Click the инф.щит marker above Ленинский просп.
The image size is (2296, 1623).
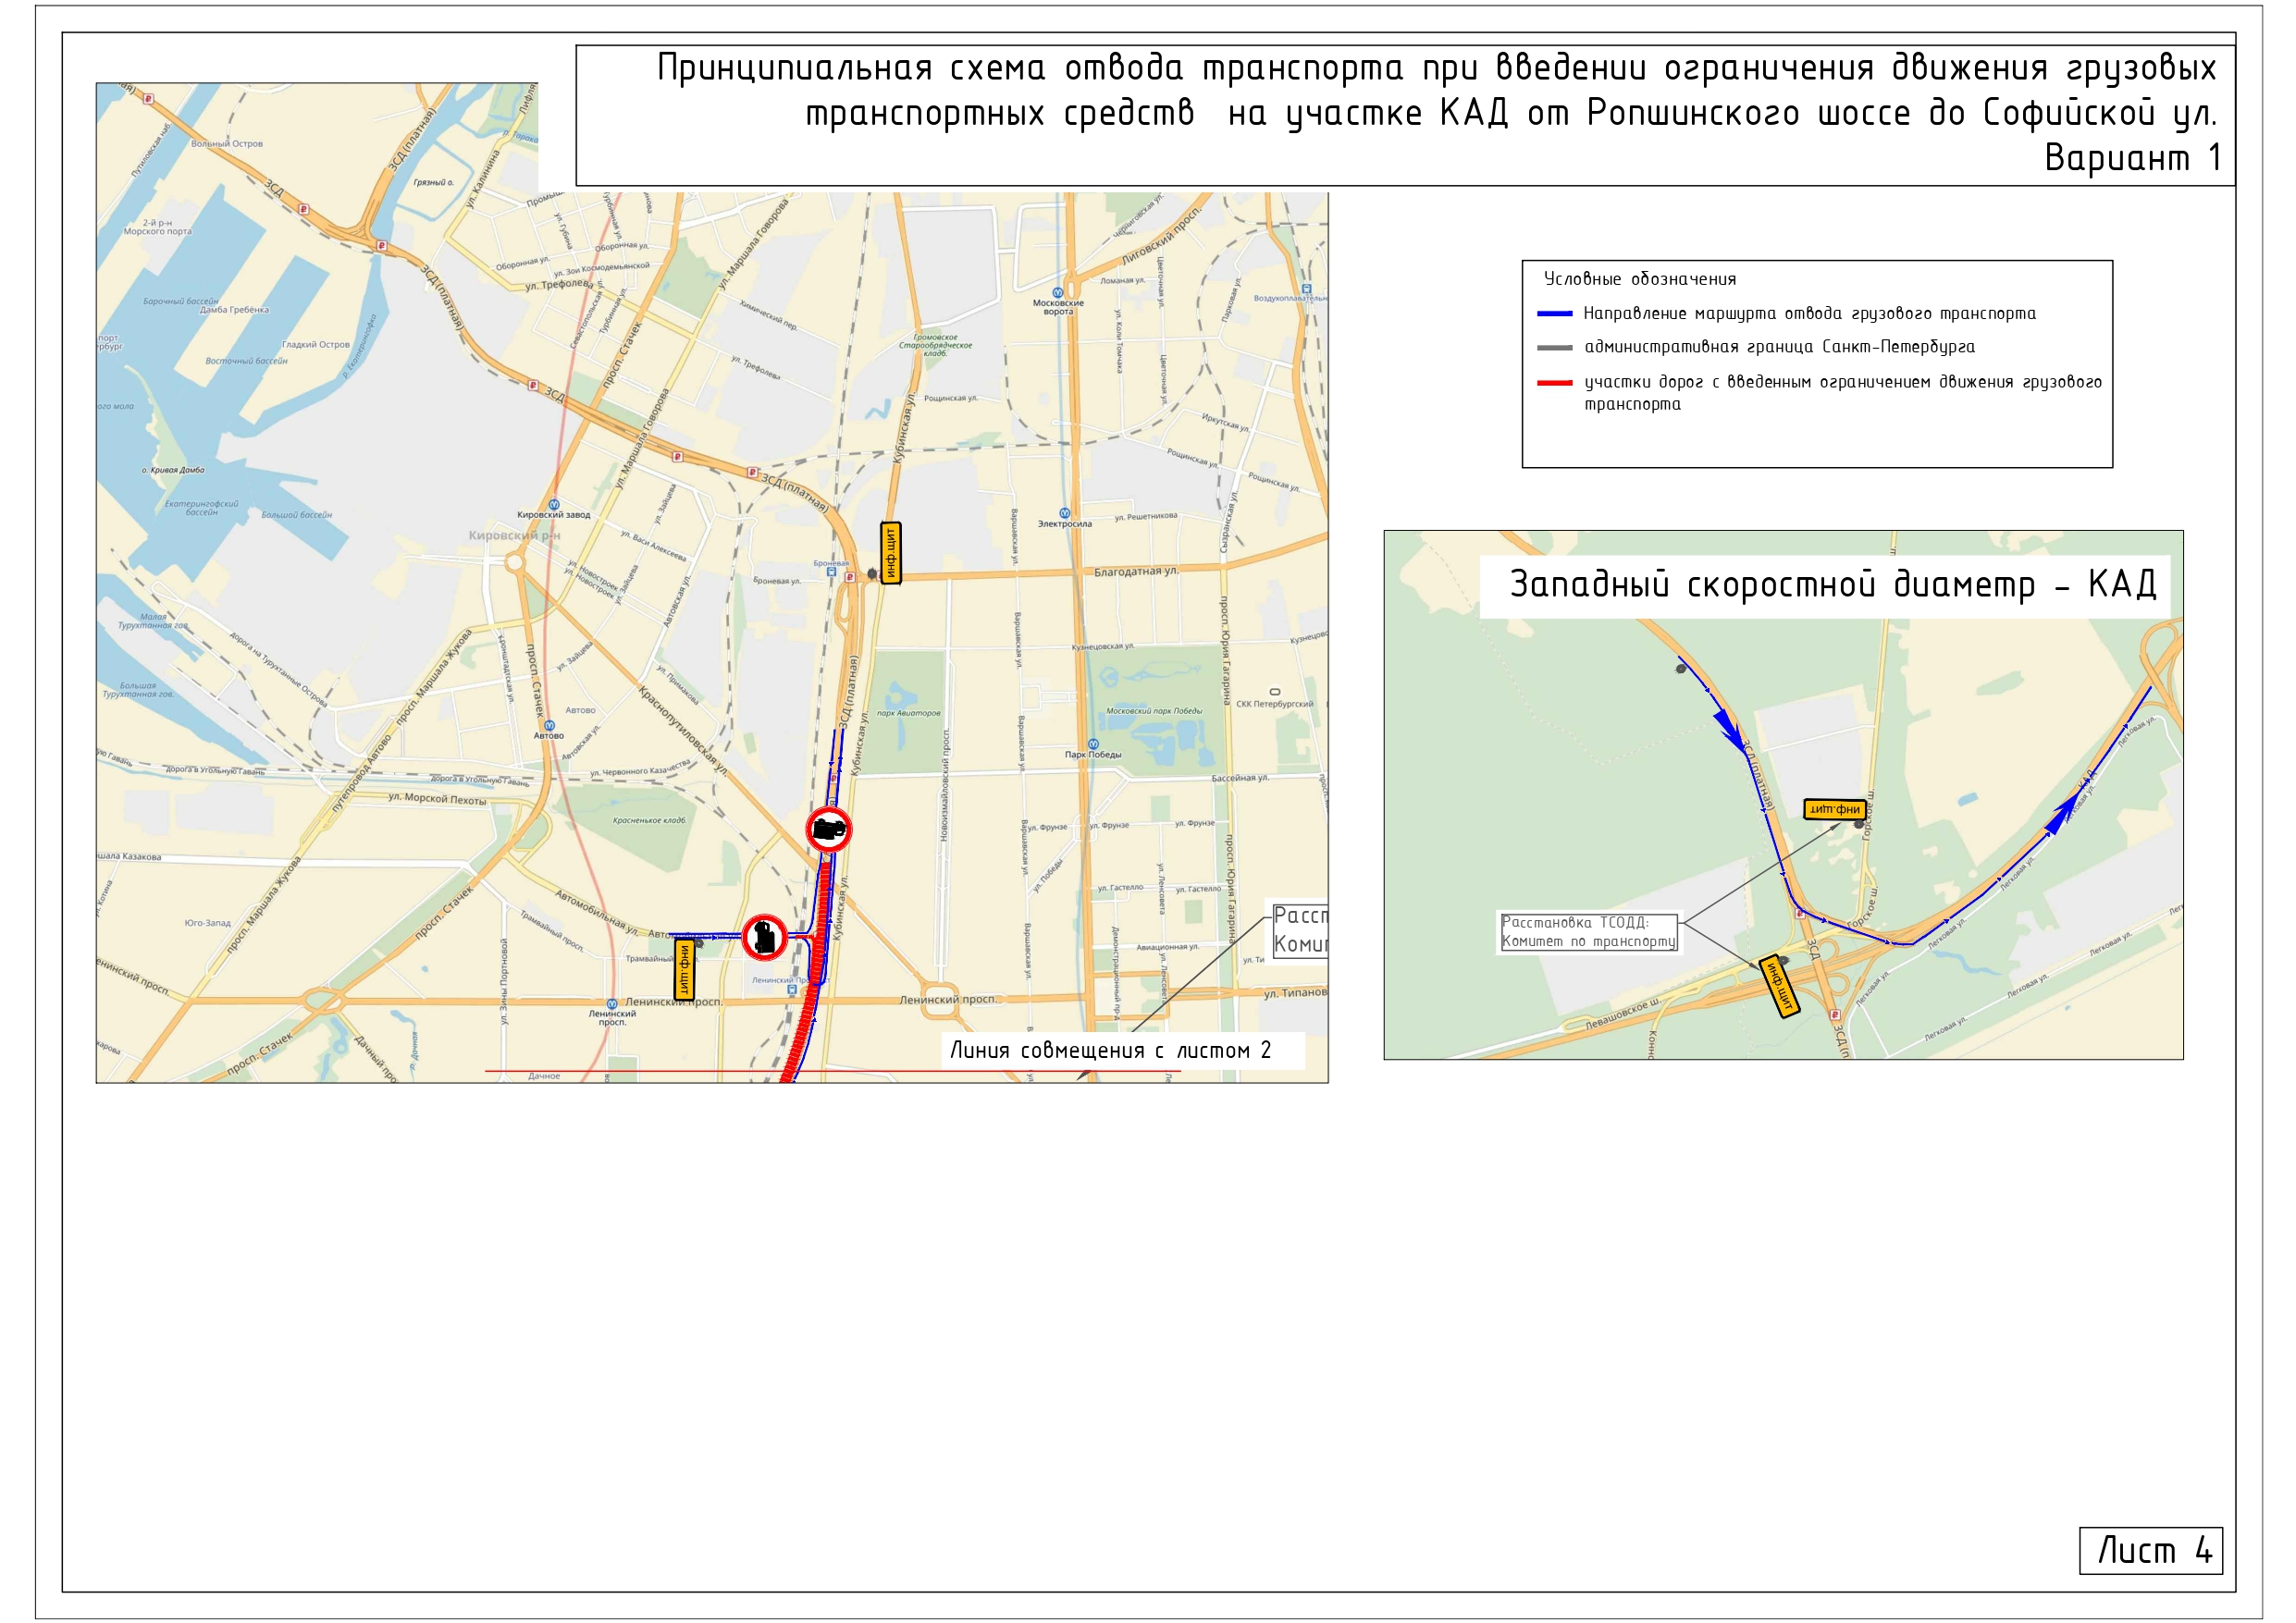point(684,969)
